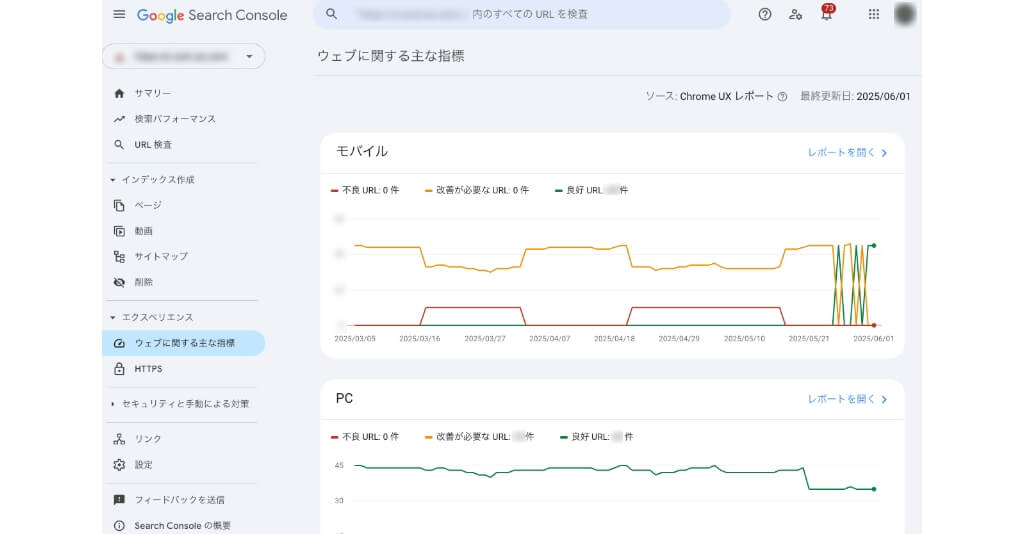Click the Search Console の概要 info icon
Viewport: 1024px width, 534px height.
119,526
